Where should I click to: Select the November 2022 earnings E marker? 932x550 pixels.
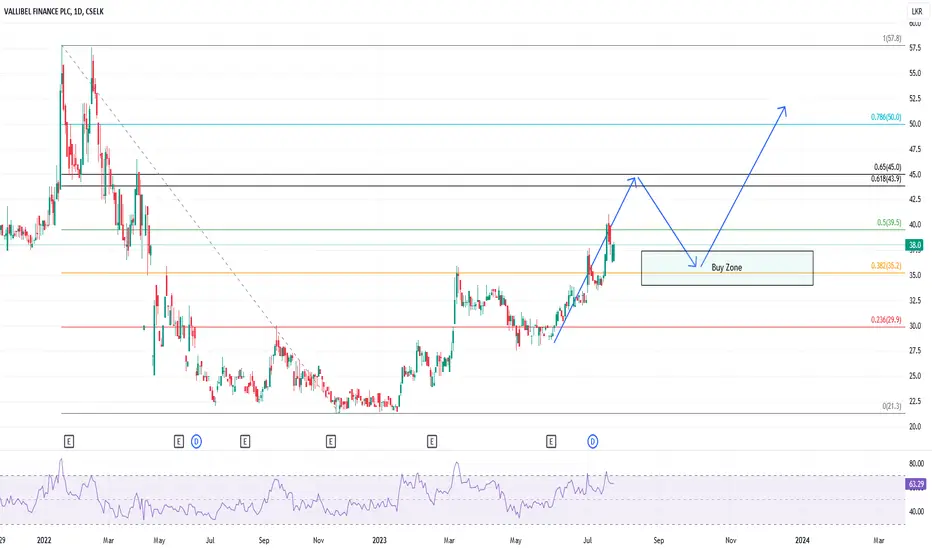pos(330,441)
